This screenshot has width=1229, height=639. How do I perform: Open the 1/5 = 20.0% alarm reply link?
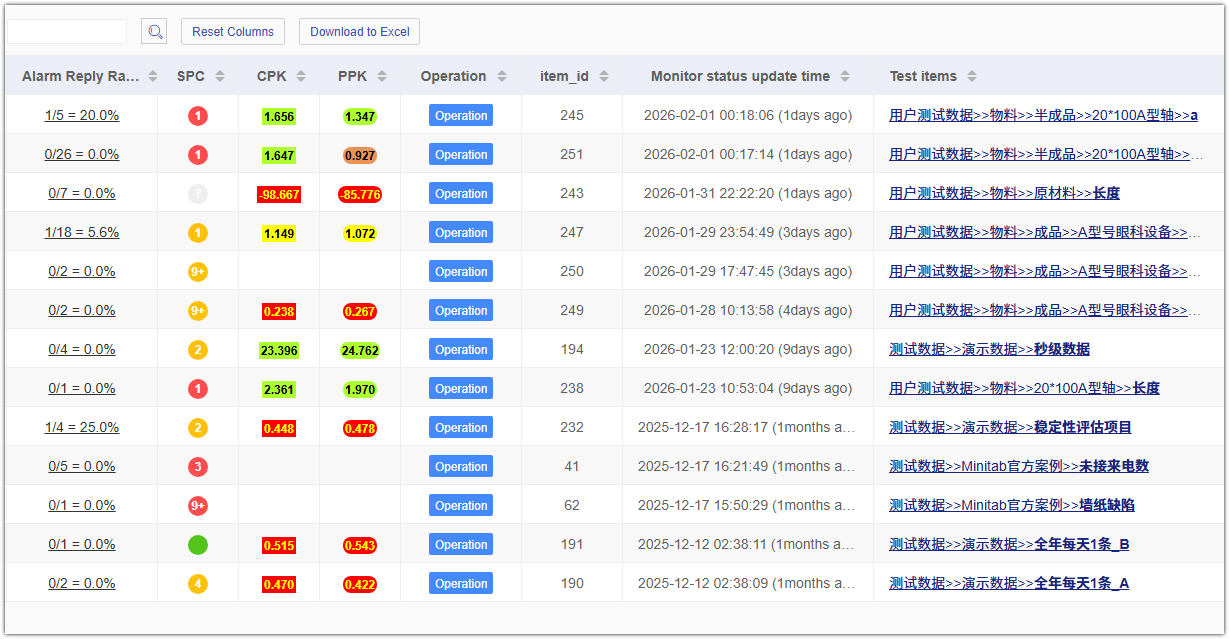point(83,115)
